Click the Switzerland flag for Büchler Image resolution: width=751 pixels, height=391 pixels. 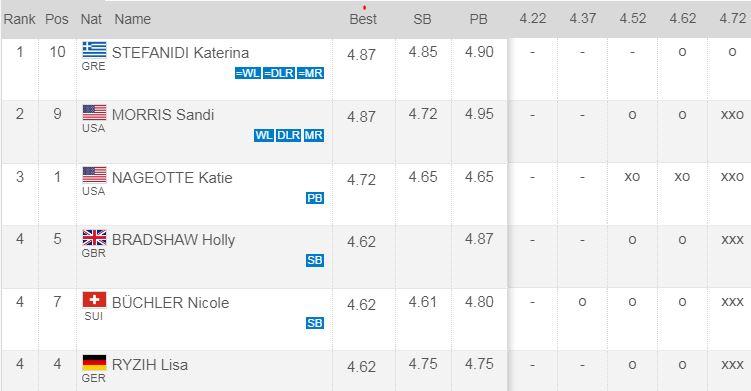coord(94,300)
